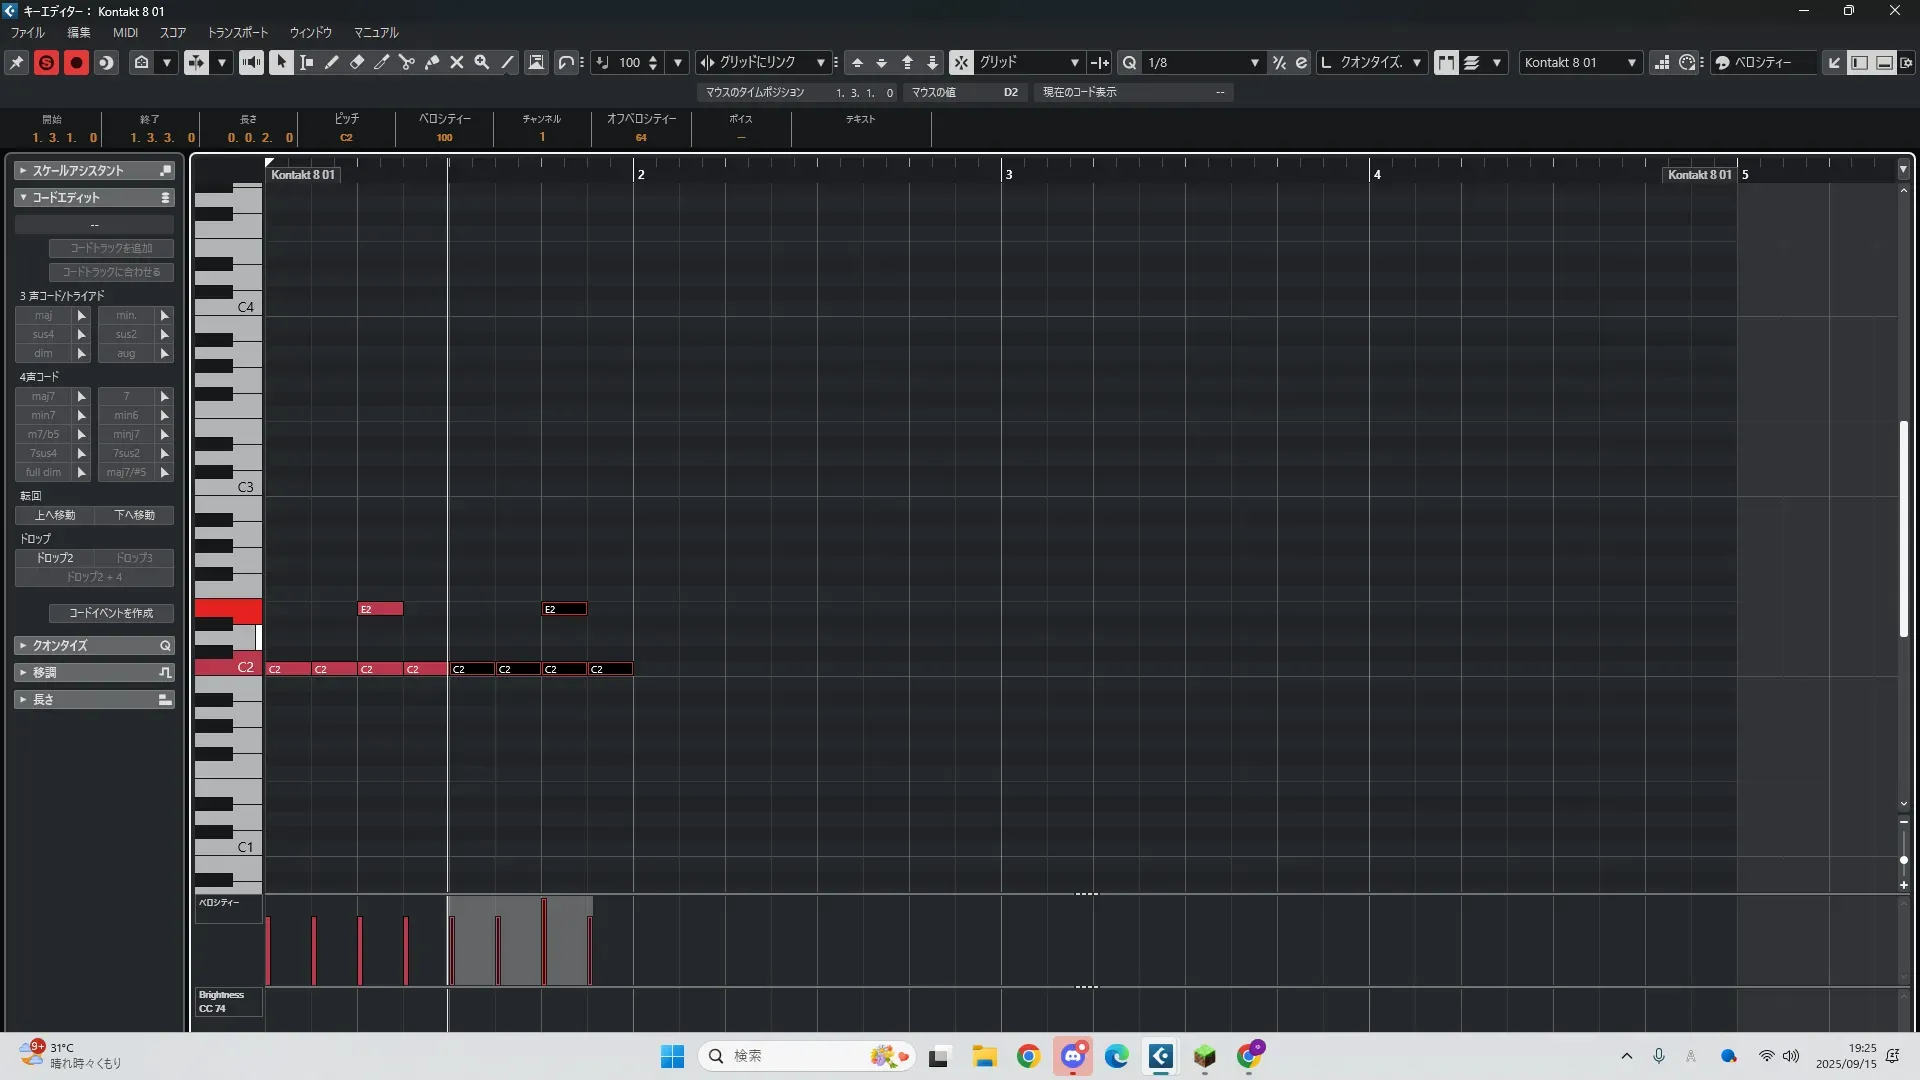Screen dimensions: 1920x1080
Task: Click the vertical zoom slider handle
Action: 1903,860
